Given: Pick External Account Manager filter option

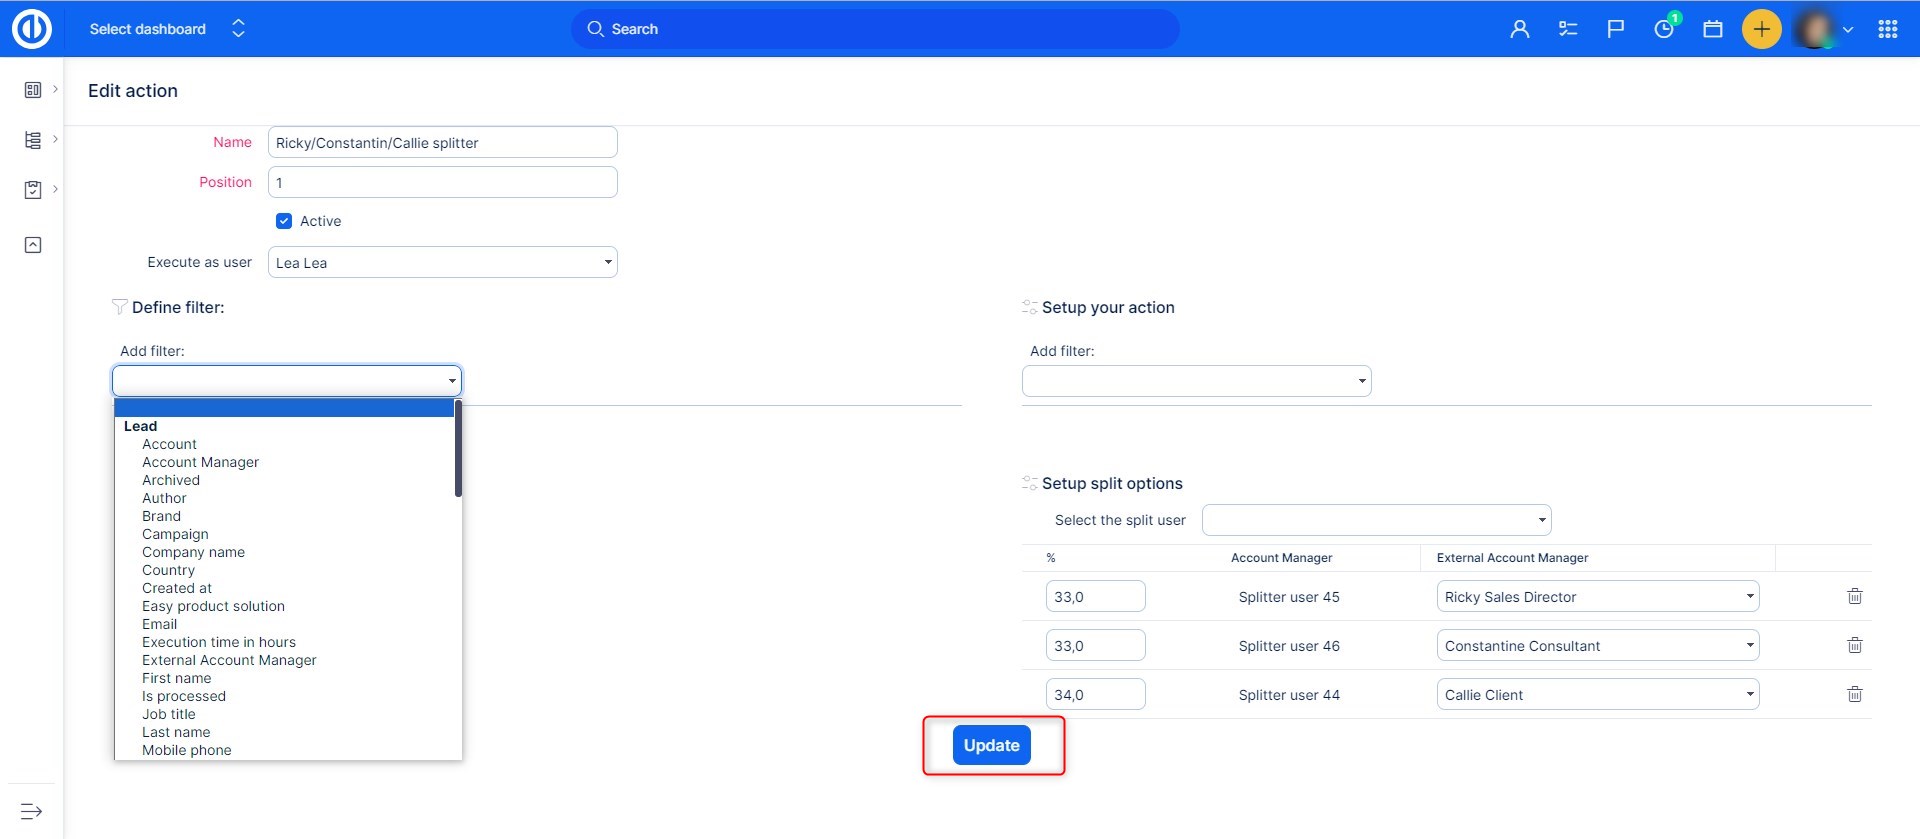Looking at the screenshot, I should tap(229, 660).
